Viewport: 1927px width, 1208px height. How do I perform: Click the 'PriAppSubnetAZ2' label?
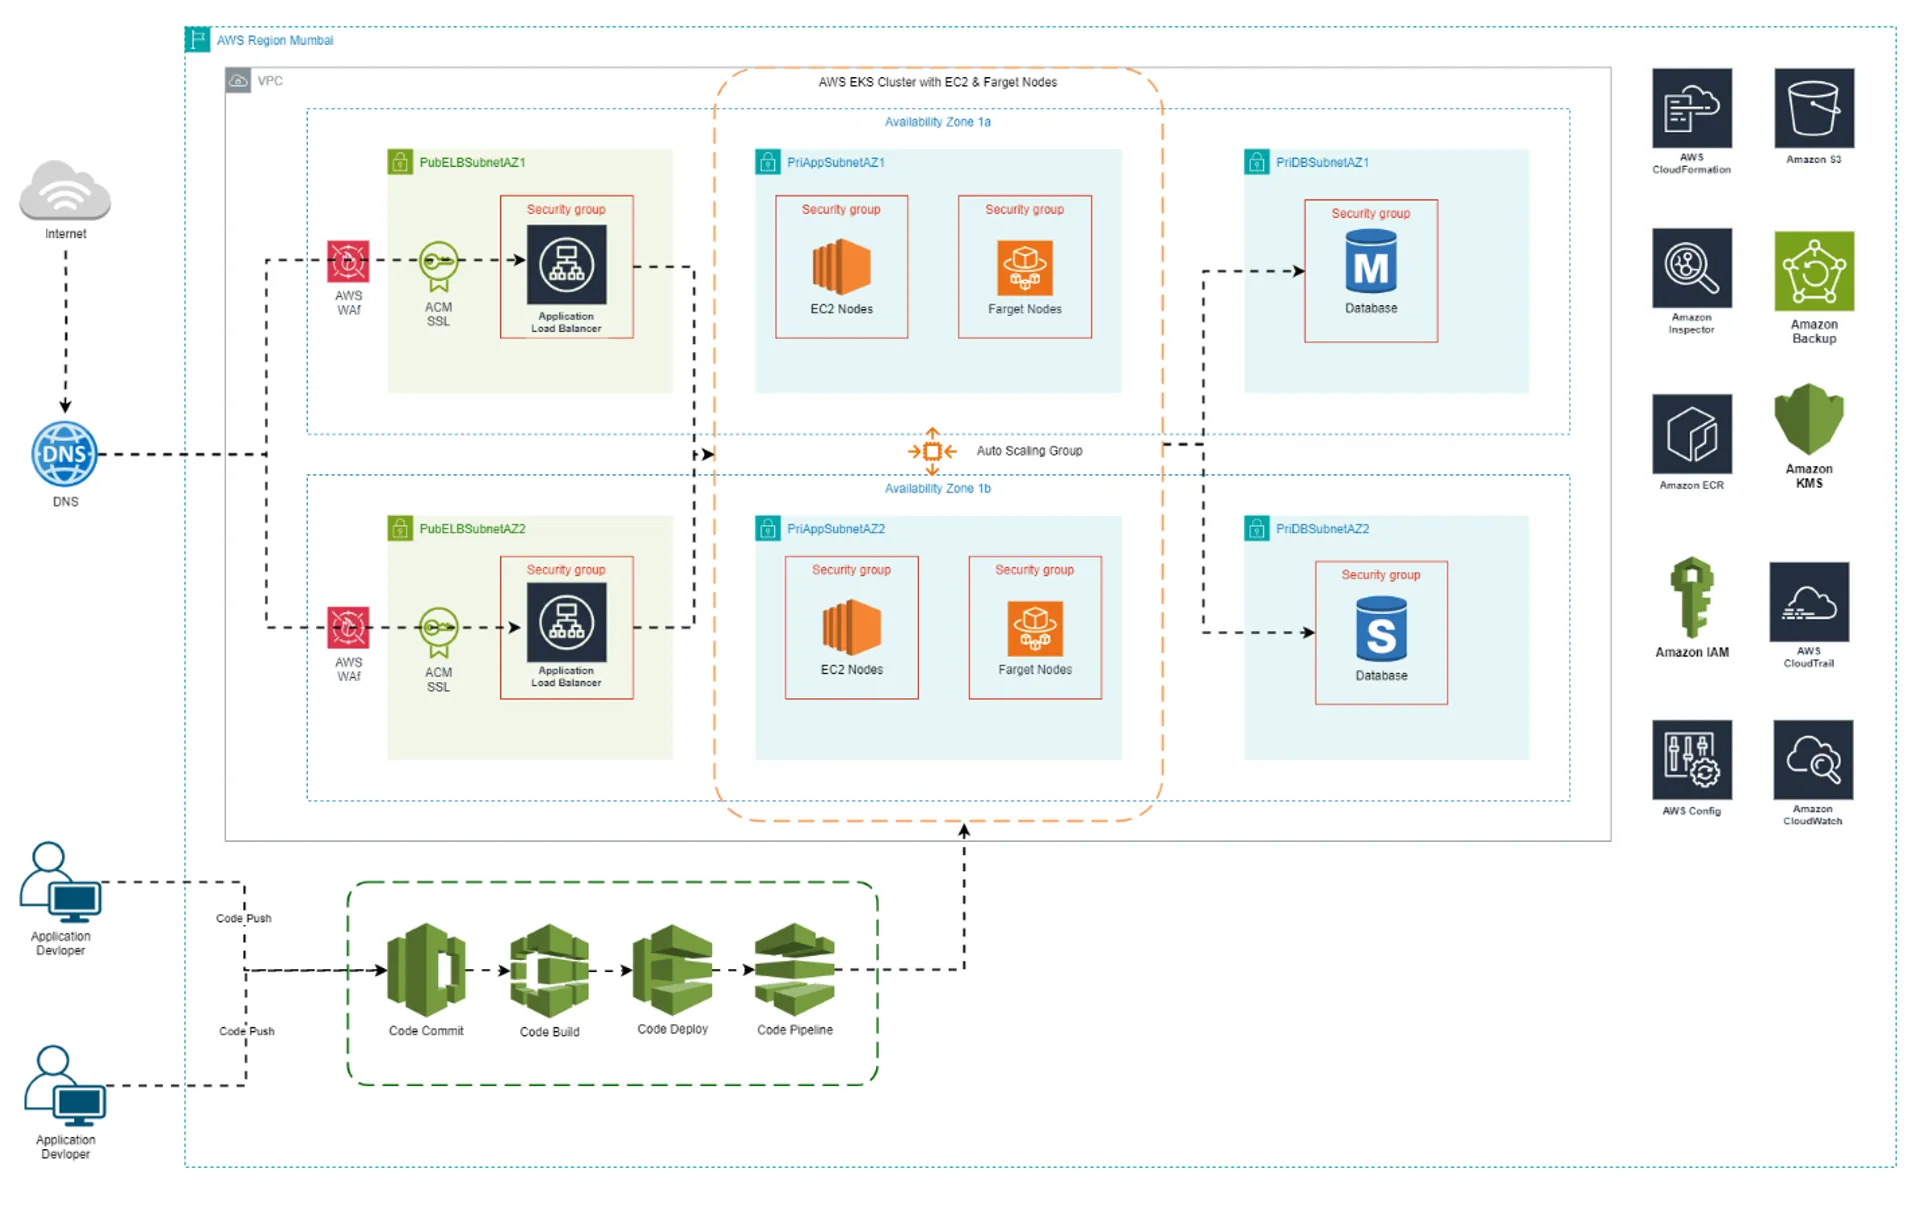coord(835,529)
